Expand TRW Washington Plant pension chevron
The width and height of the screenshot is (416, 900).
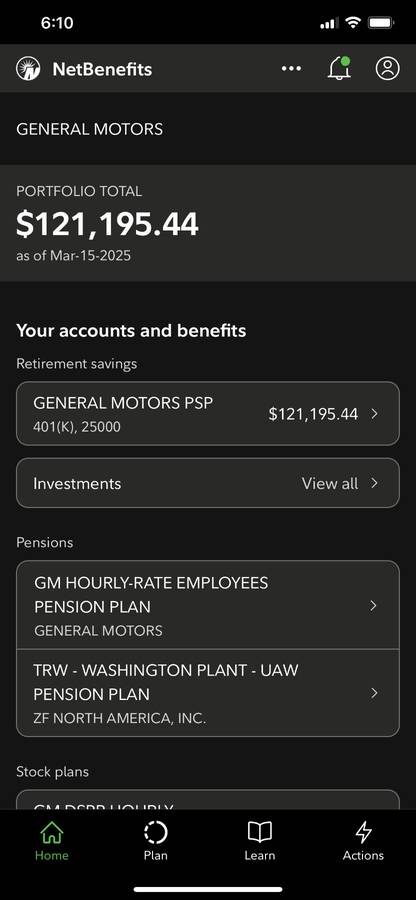374,693
